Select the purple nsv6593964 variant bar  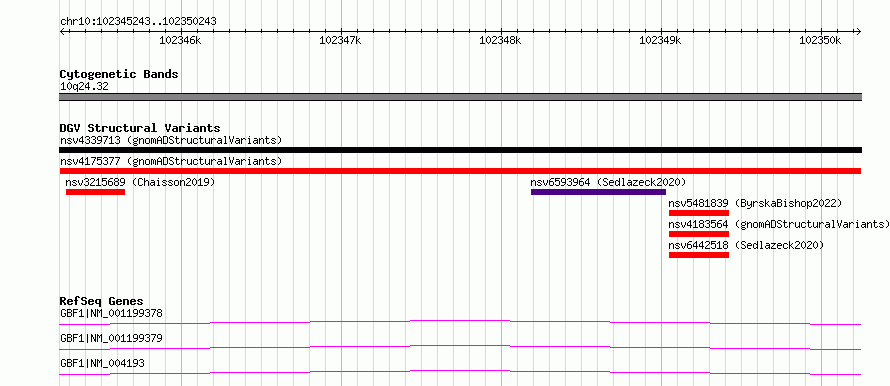(x=598, y=192)
